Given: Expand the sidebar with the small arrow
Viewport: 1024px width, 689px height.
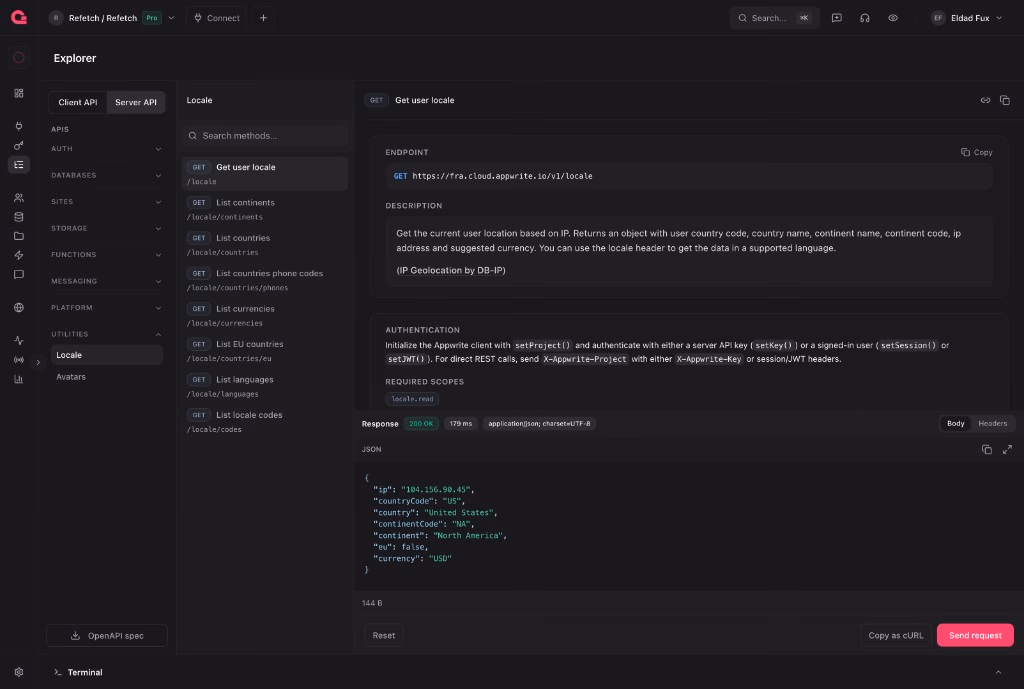Looking at the screenshot, I should (x=38, y=362).
